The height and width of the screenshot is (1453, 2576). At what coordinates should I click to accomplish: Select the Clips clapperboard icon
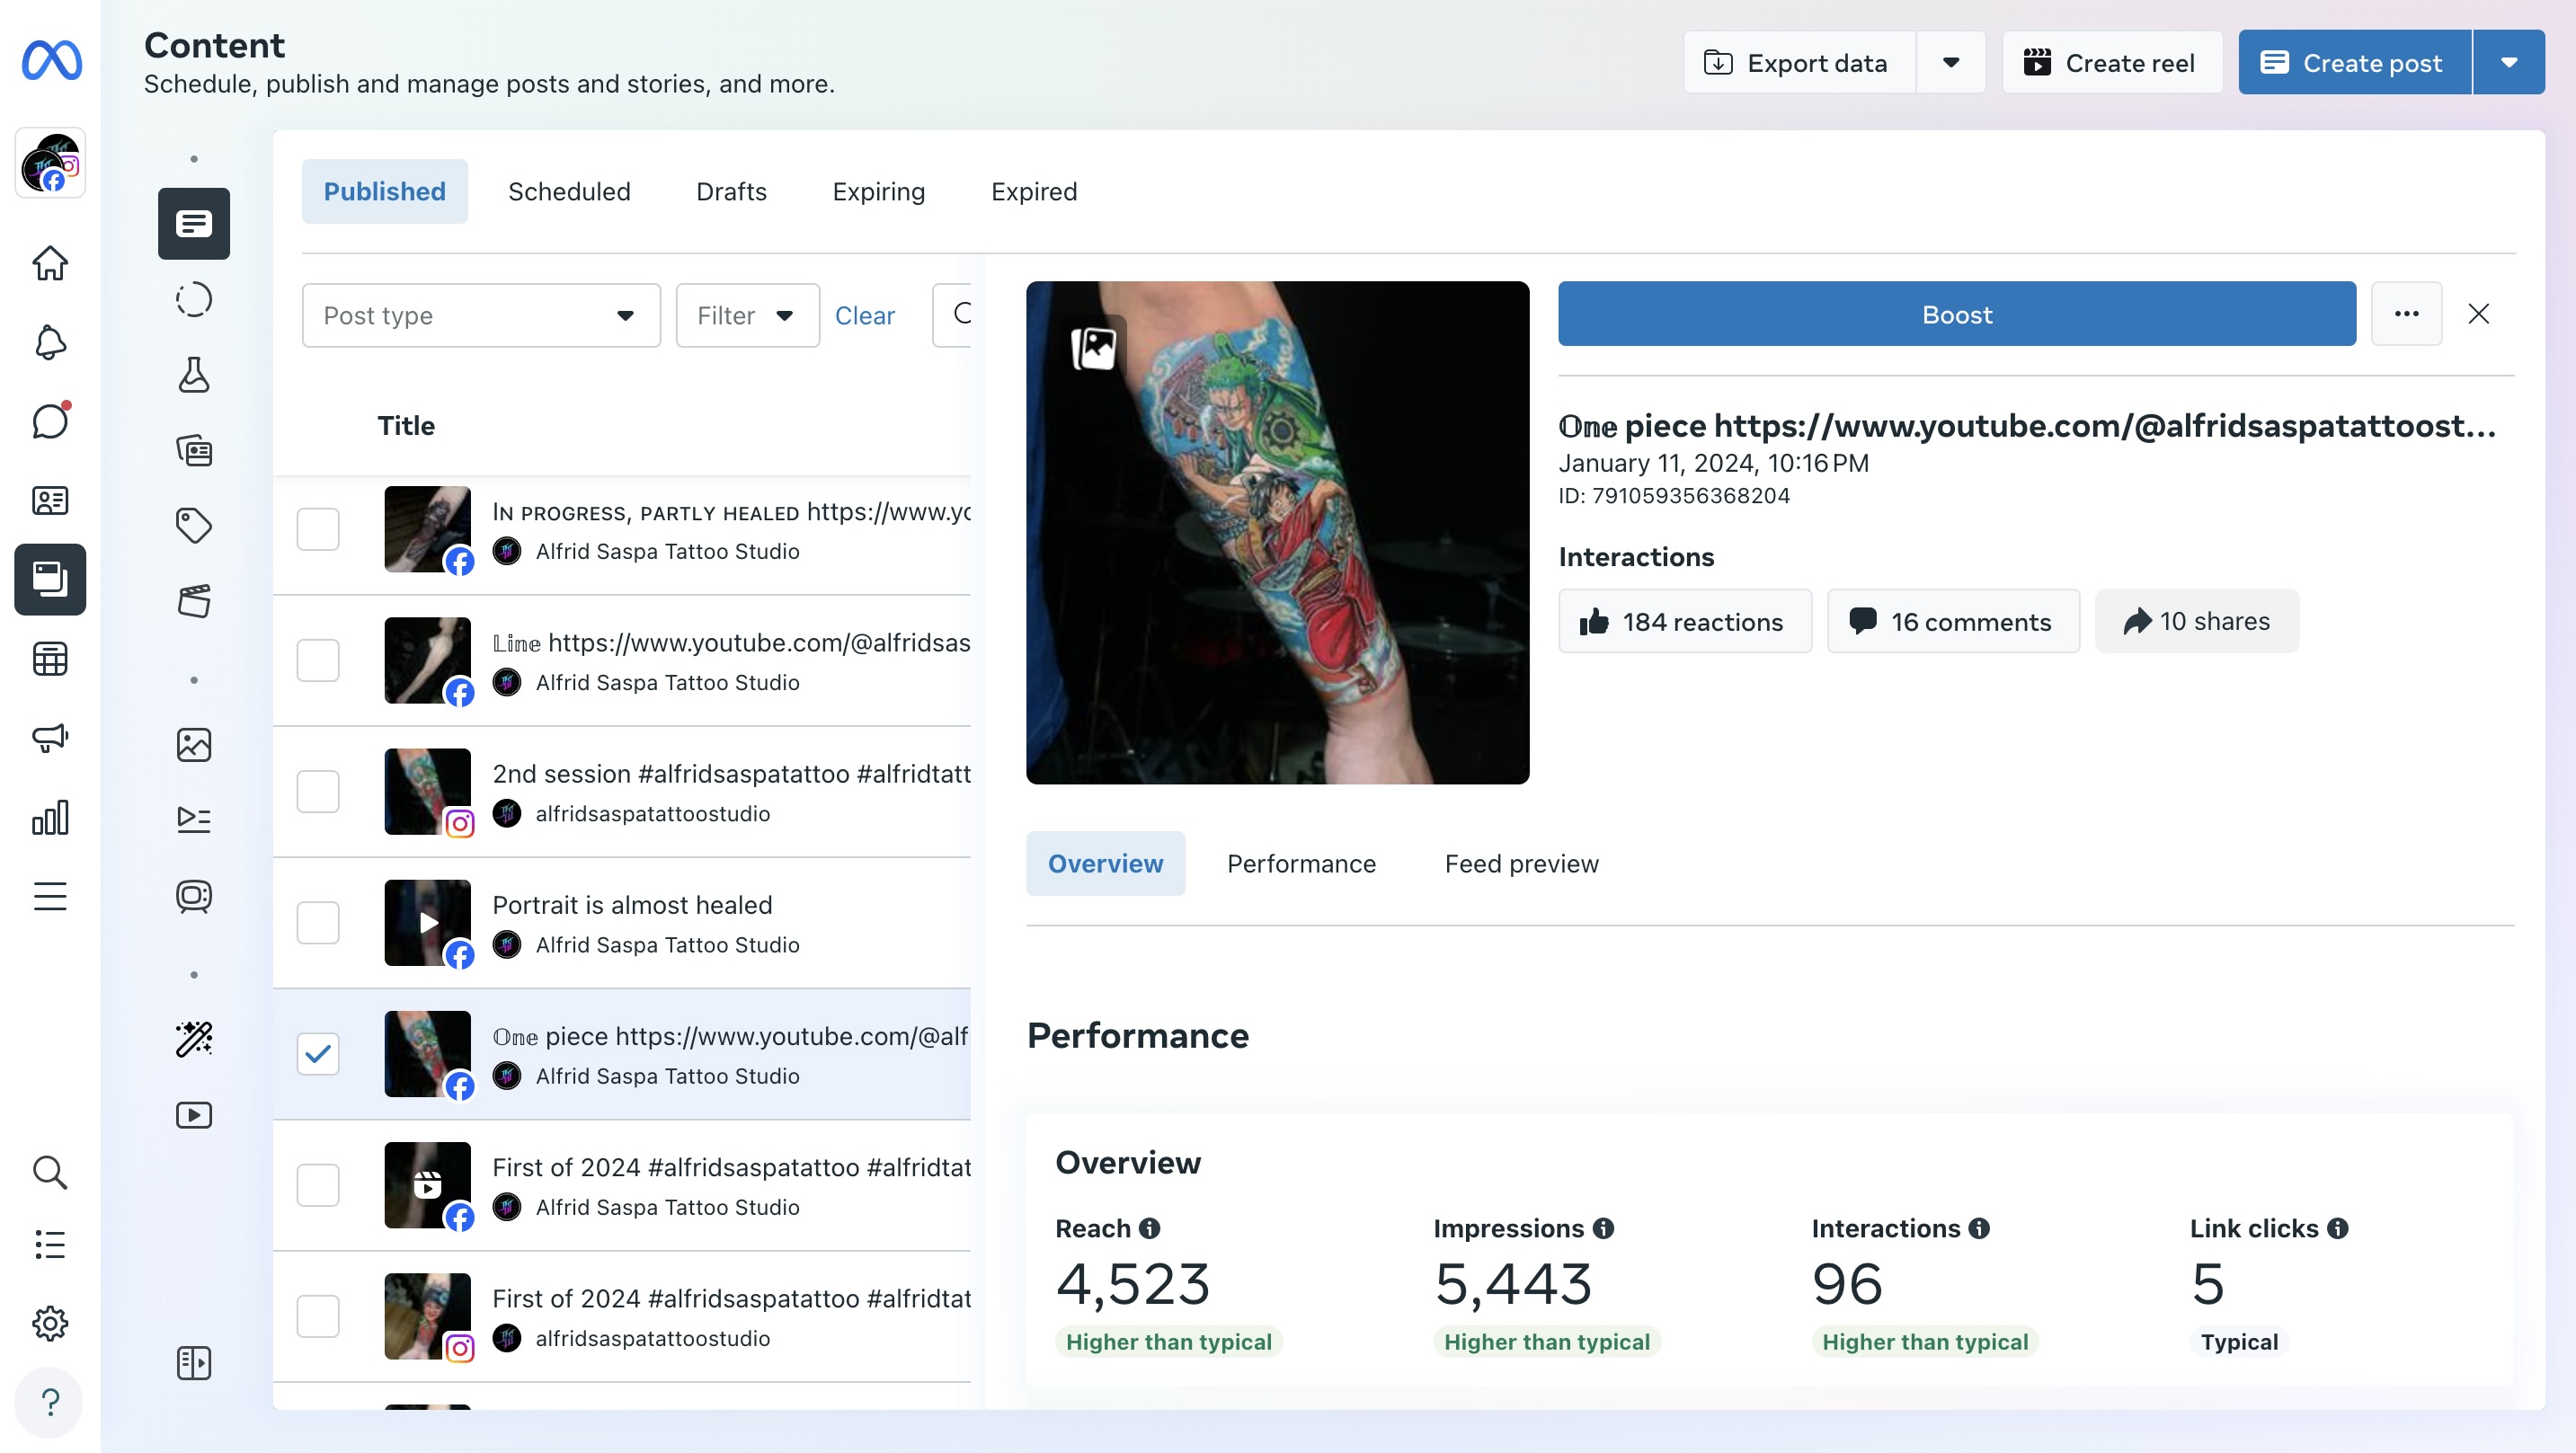tap(194, 601)
